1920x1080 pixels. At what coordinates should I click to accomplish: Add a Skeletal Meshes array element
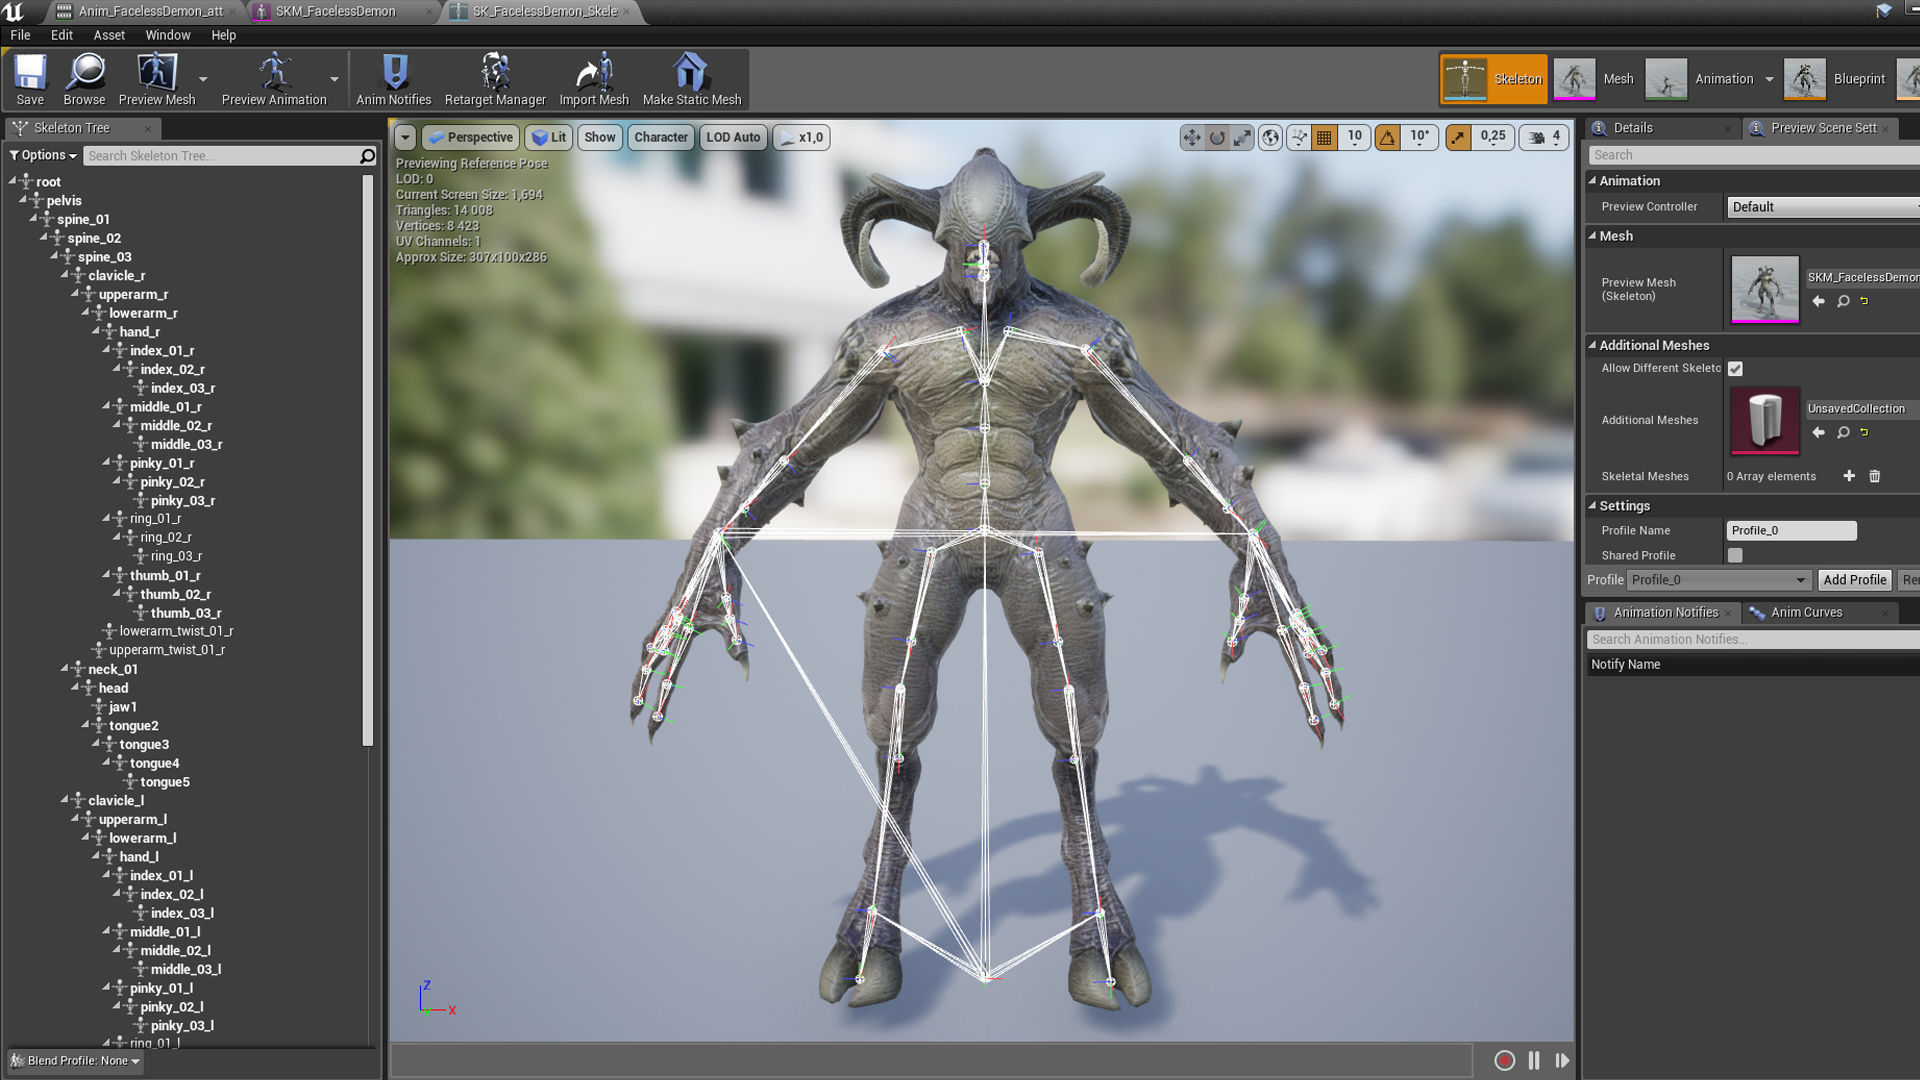(1849, 476)
